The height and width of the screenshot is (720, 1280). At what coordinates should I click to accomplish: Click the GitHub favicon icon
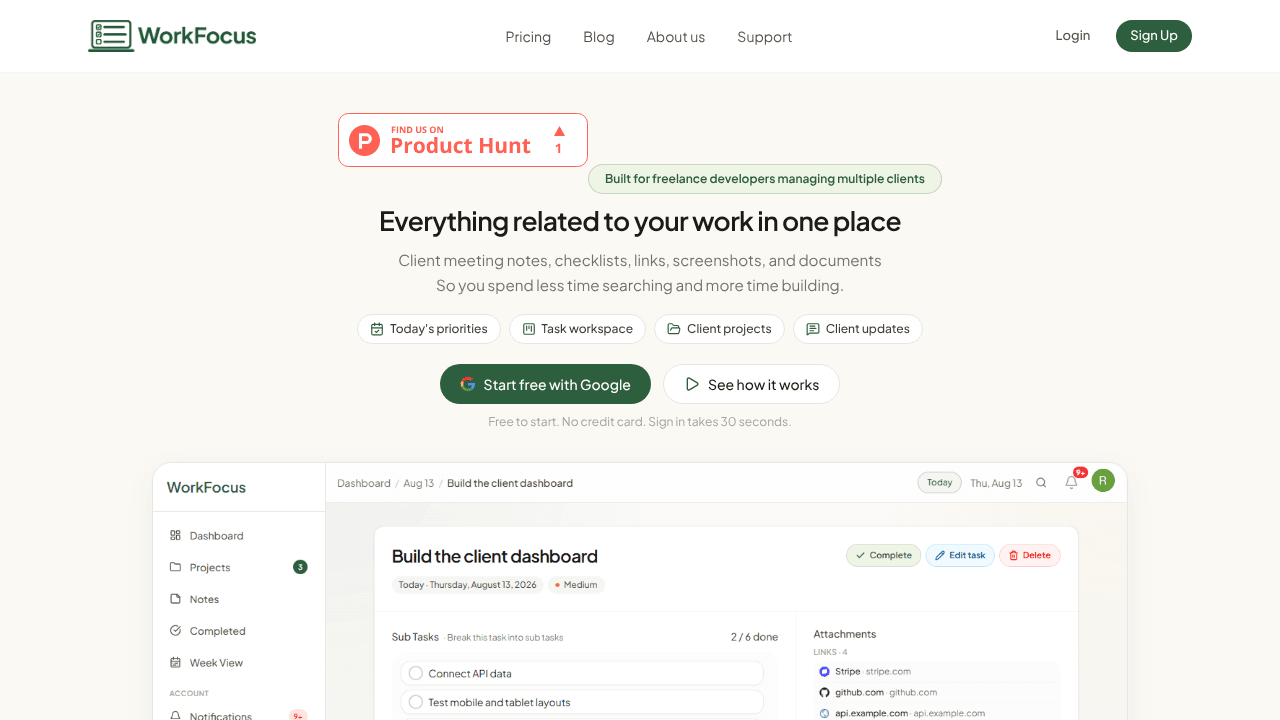pos(824,692)
